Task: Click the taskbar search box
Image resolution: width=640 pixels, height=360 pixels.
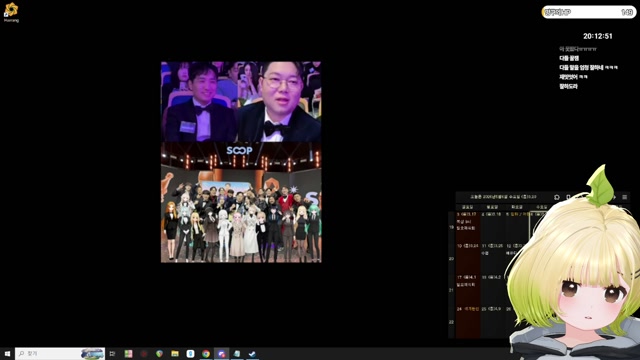Action: (60, 353)
